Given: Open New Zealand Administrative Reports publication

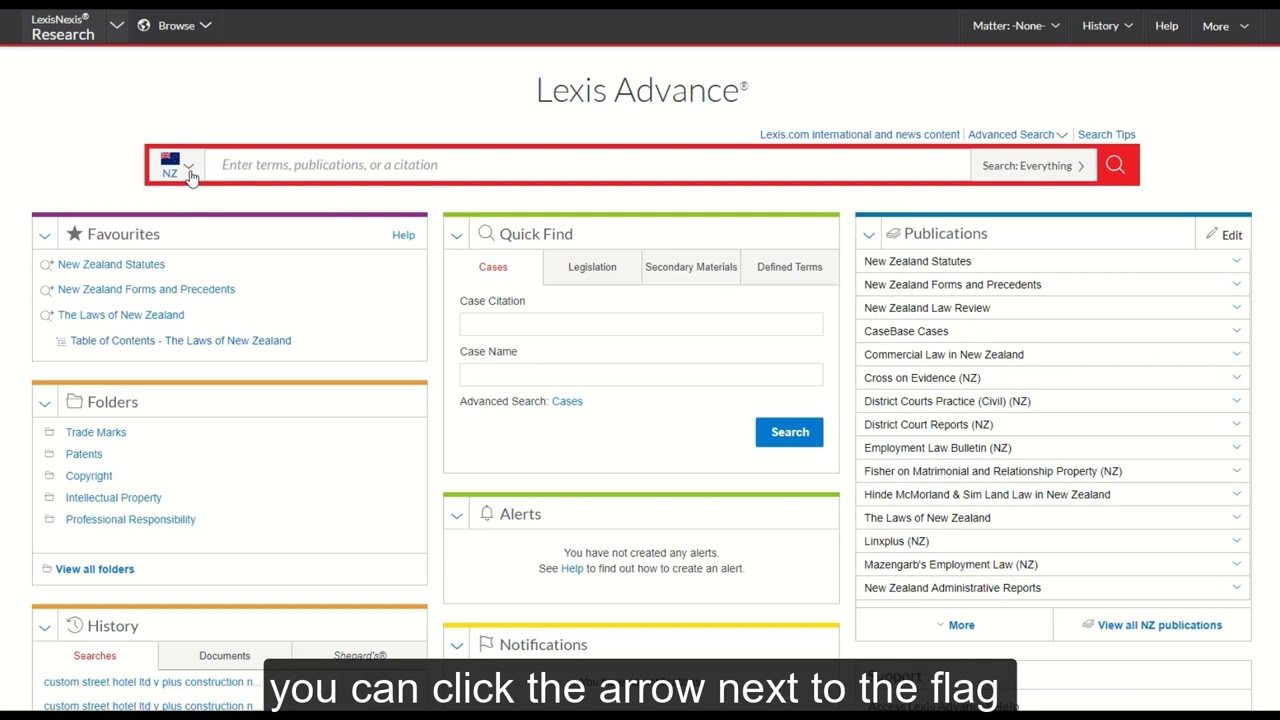Looking at the screenshot, I should pos(952,588).
